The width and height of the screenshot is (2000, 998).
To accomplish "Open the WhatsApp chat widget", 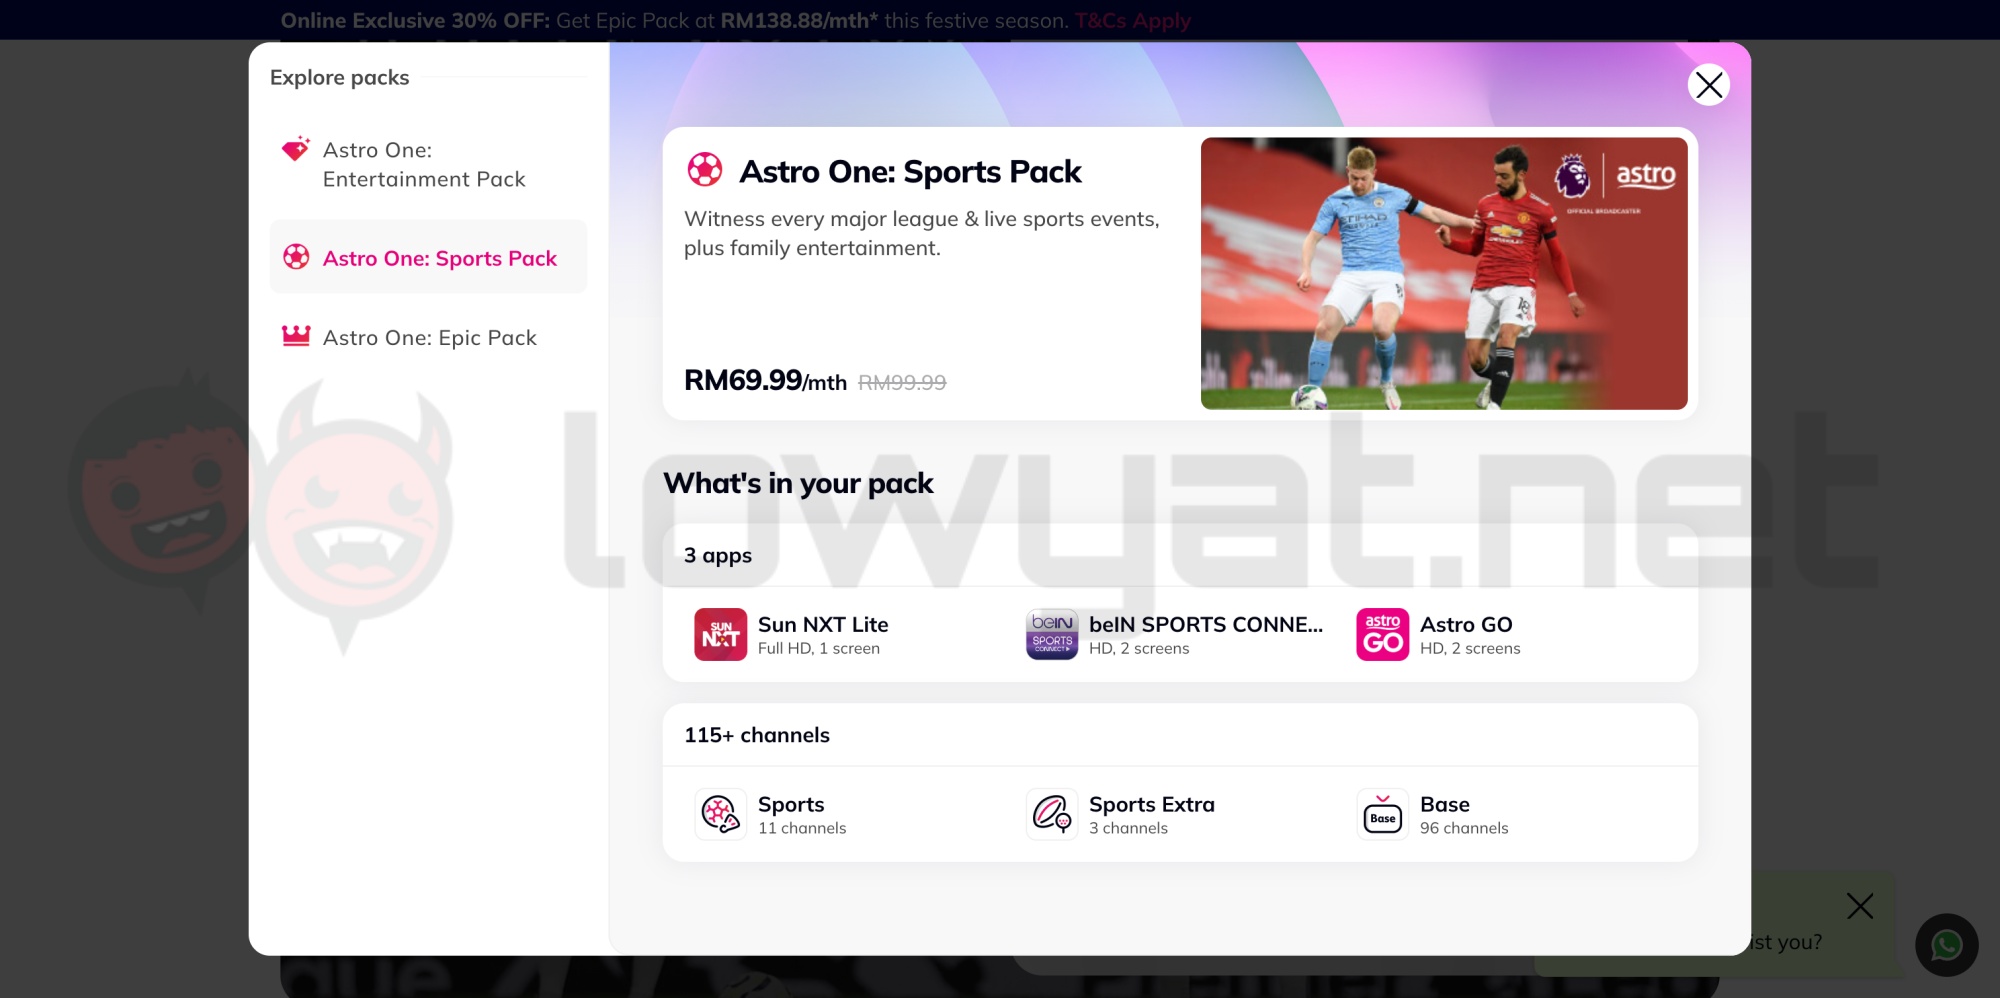I will click(x=1945, y=945).
